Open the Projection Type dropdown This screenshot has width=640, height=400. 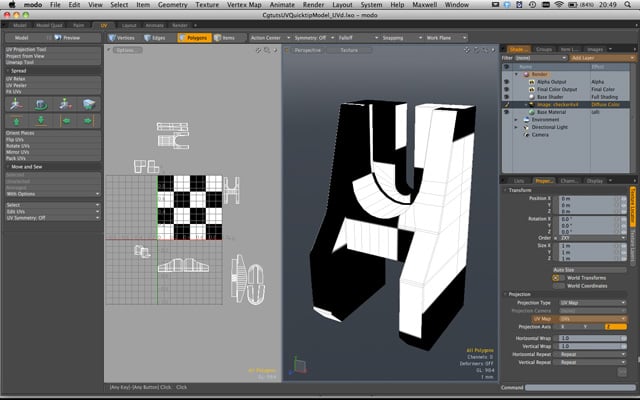pos(591,301)
